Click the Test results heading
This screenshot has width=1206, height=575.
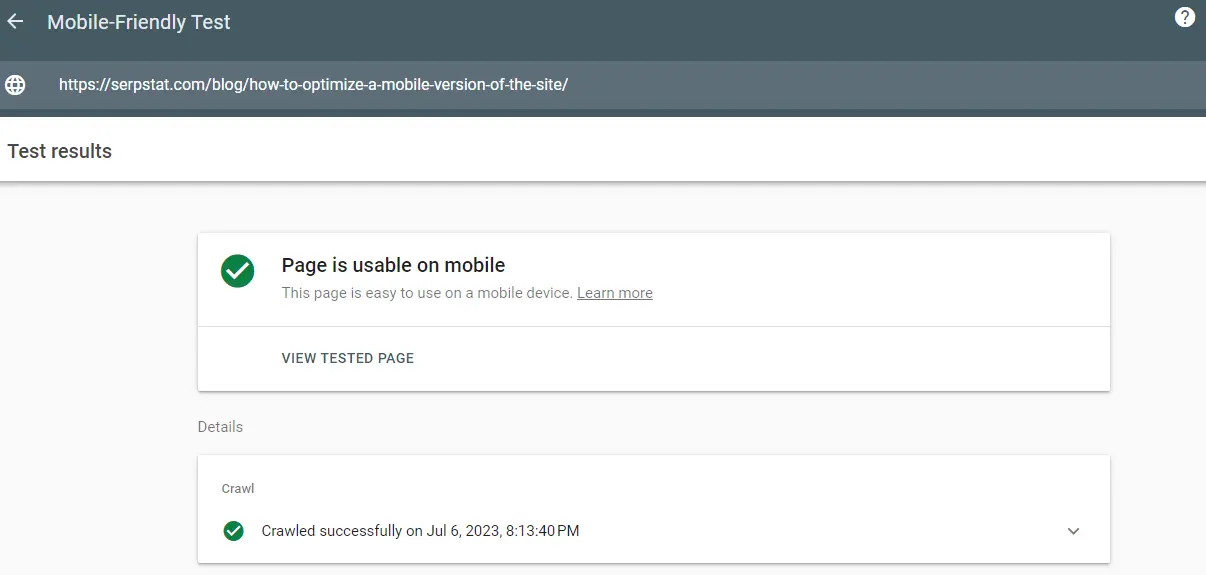coord(60,152)
